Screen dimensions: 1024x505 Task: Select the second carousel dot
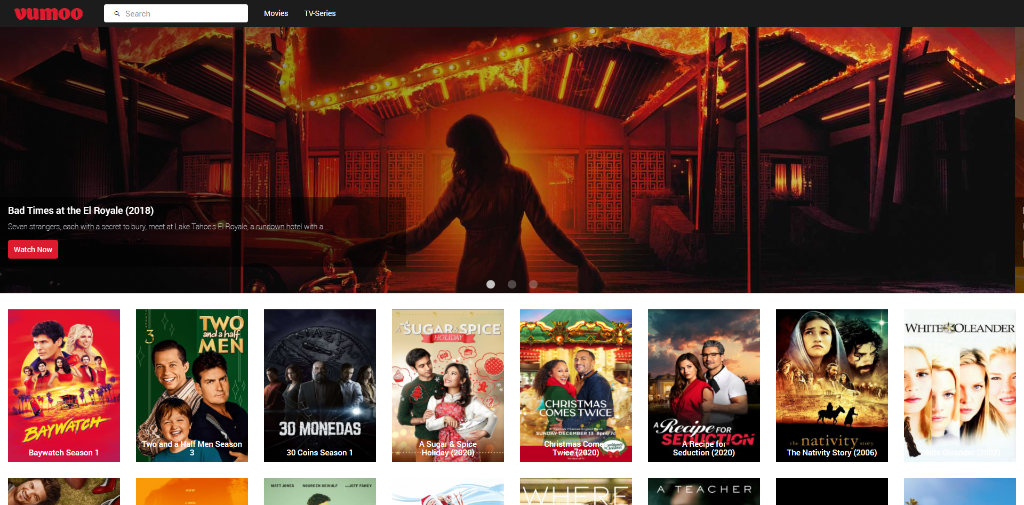pyautogui.click(x=512, y=284)
